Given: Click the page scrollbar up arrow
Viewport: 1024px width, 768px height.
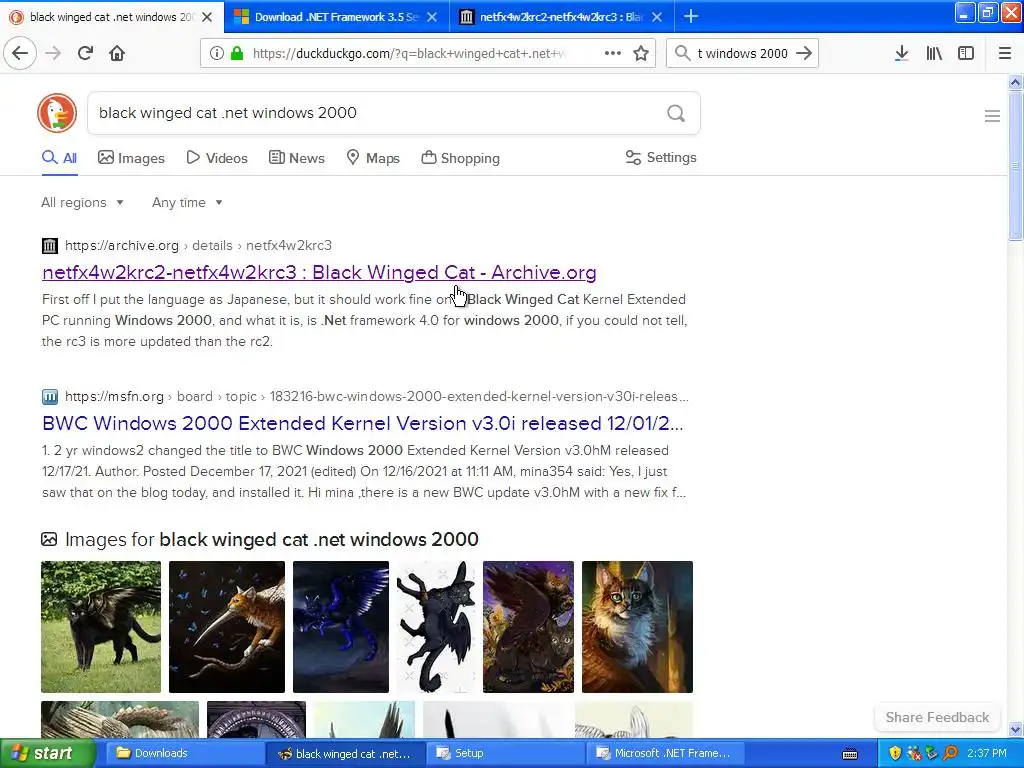Looking at the screenshot, I should point(1016,82).
